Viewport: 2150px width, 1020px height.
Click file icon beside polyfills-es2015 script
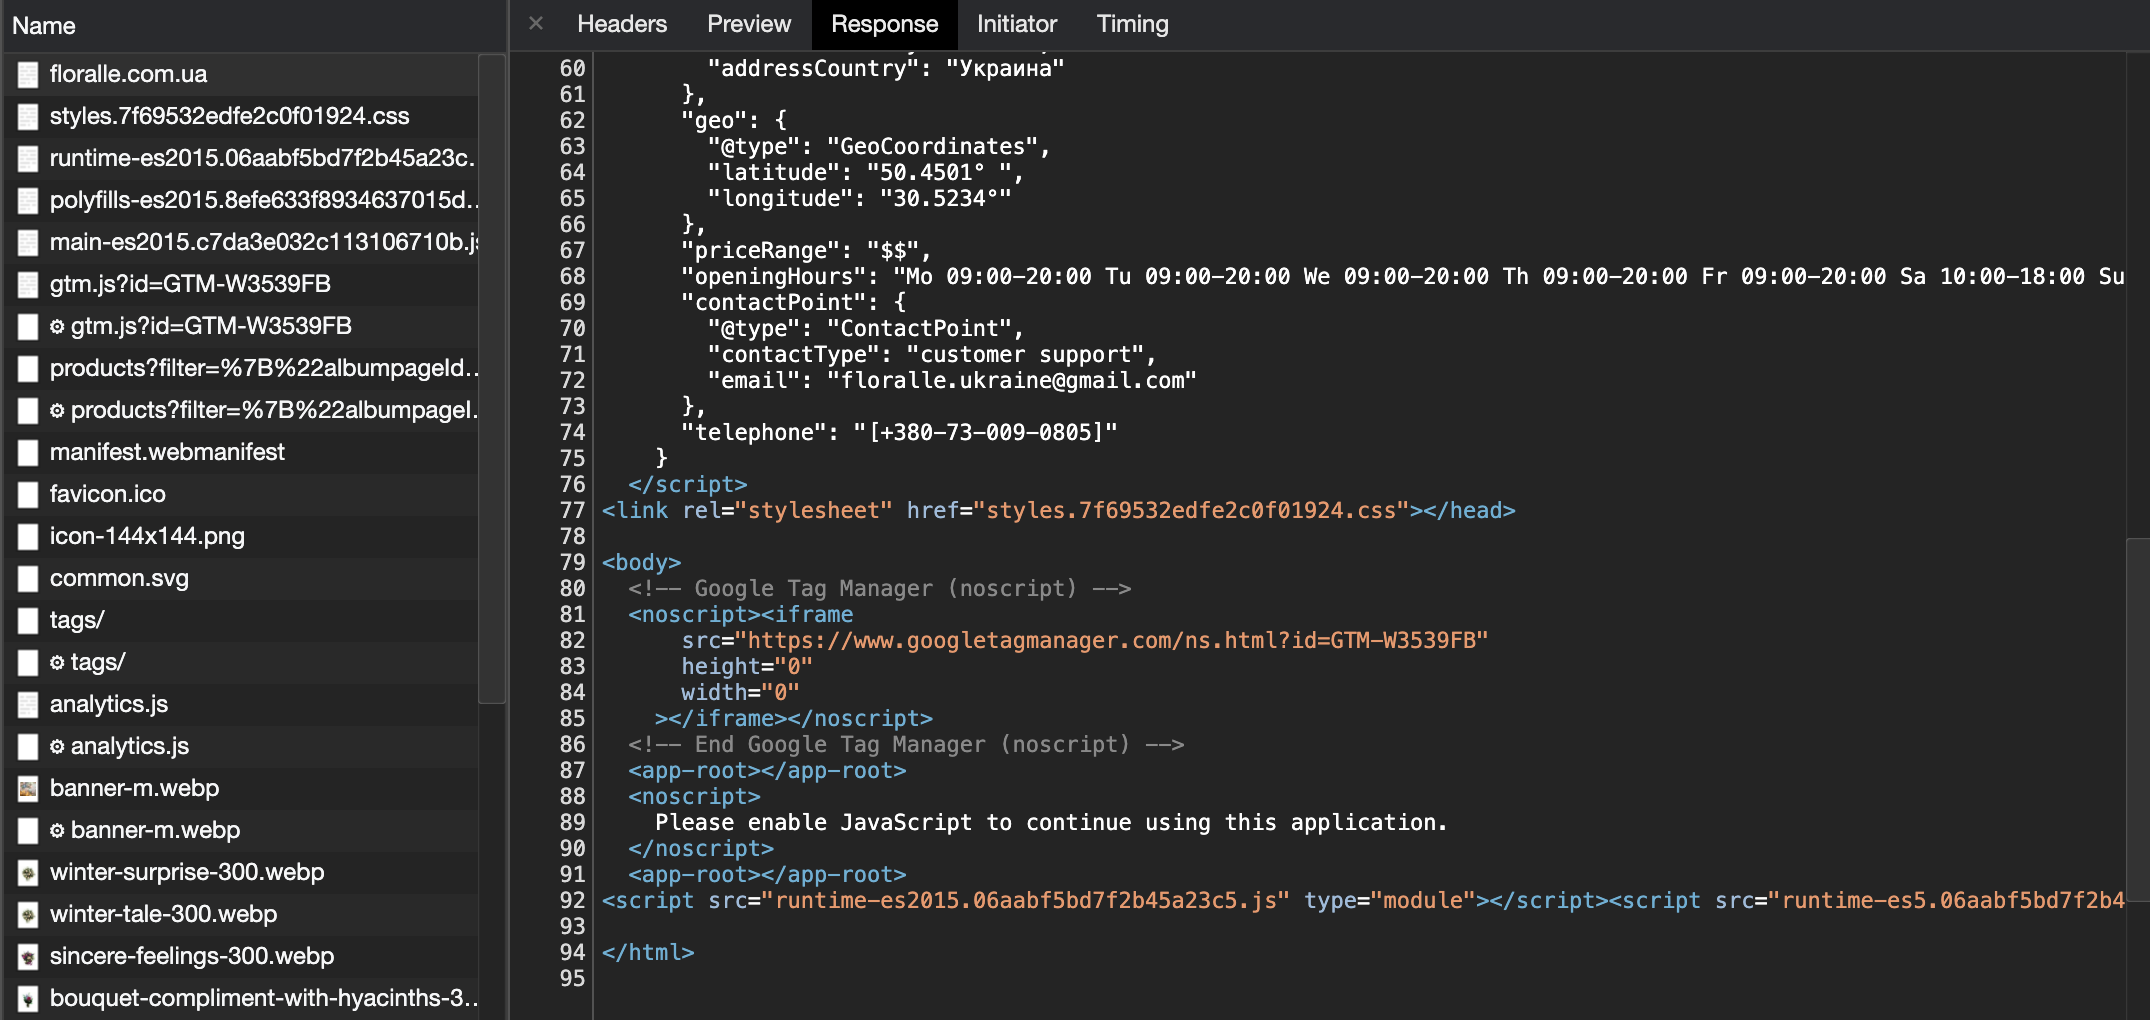click(x=28, y=200)
